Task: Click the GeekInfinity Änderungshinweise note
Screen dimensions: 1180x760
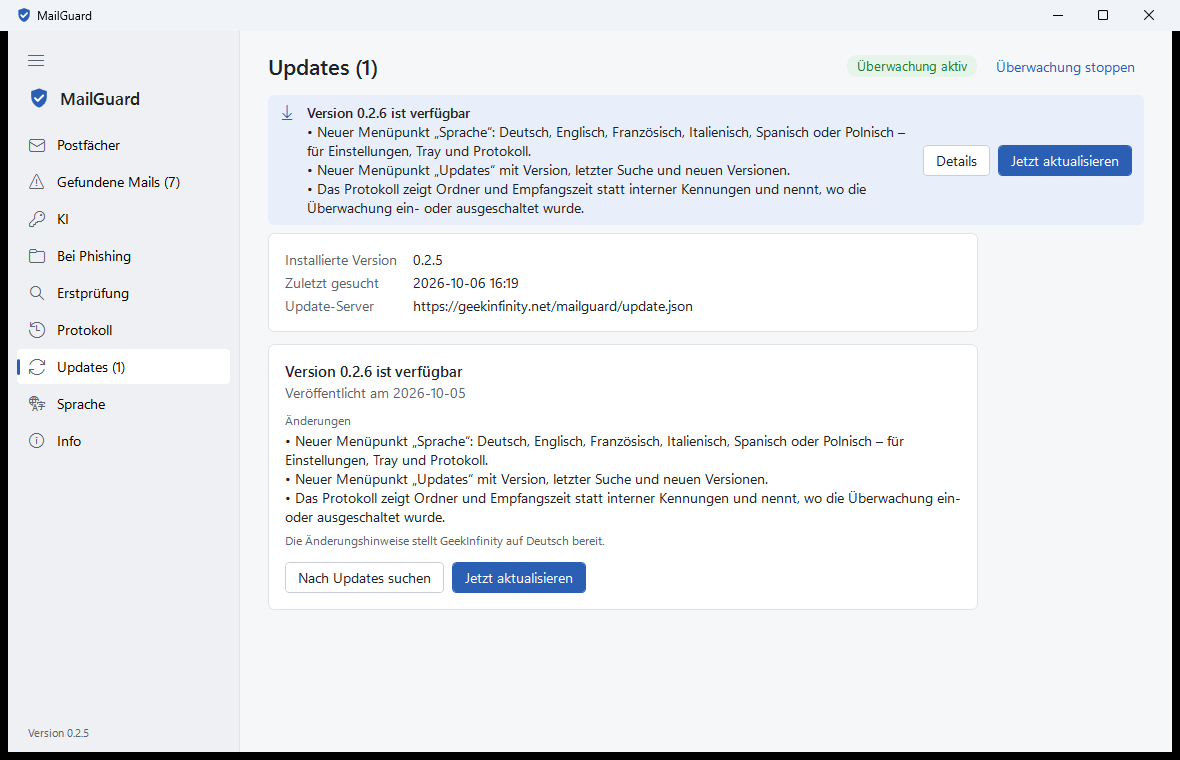Action: [x=445, y=541]
